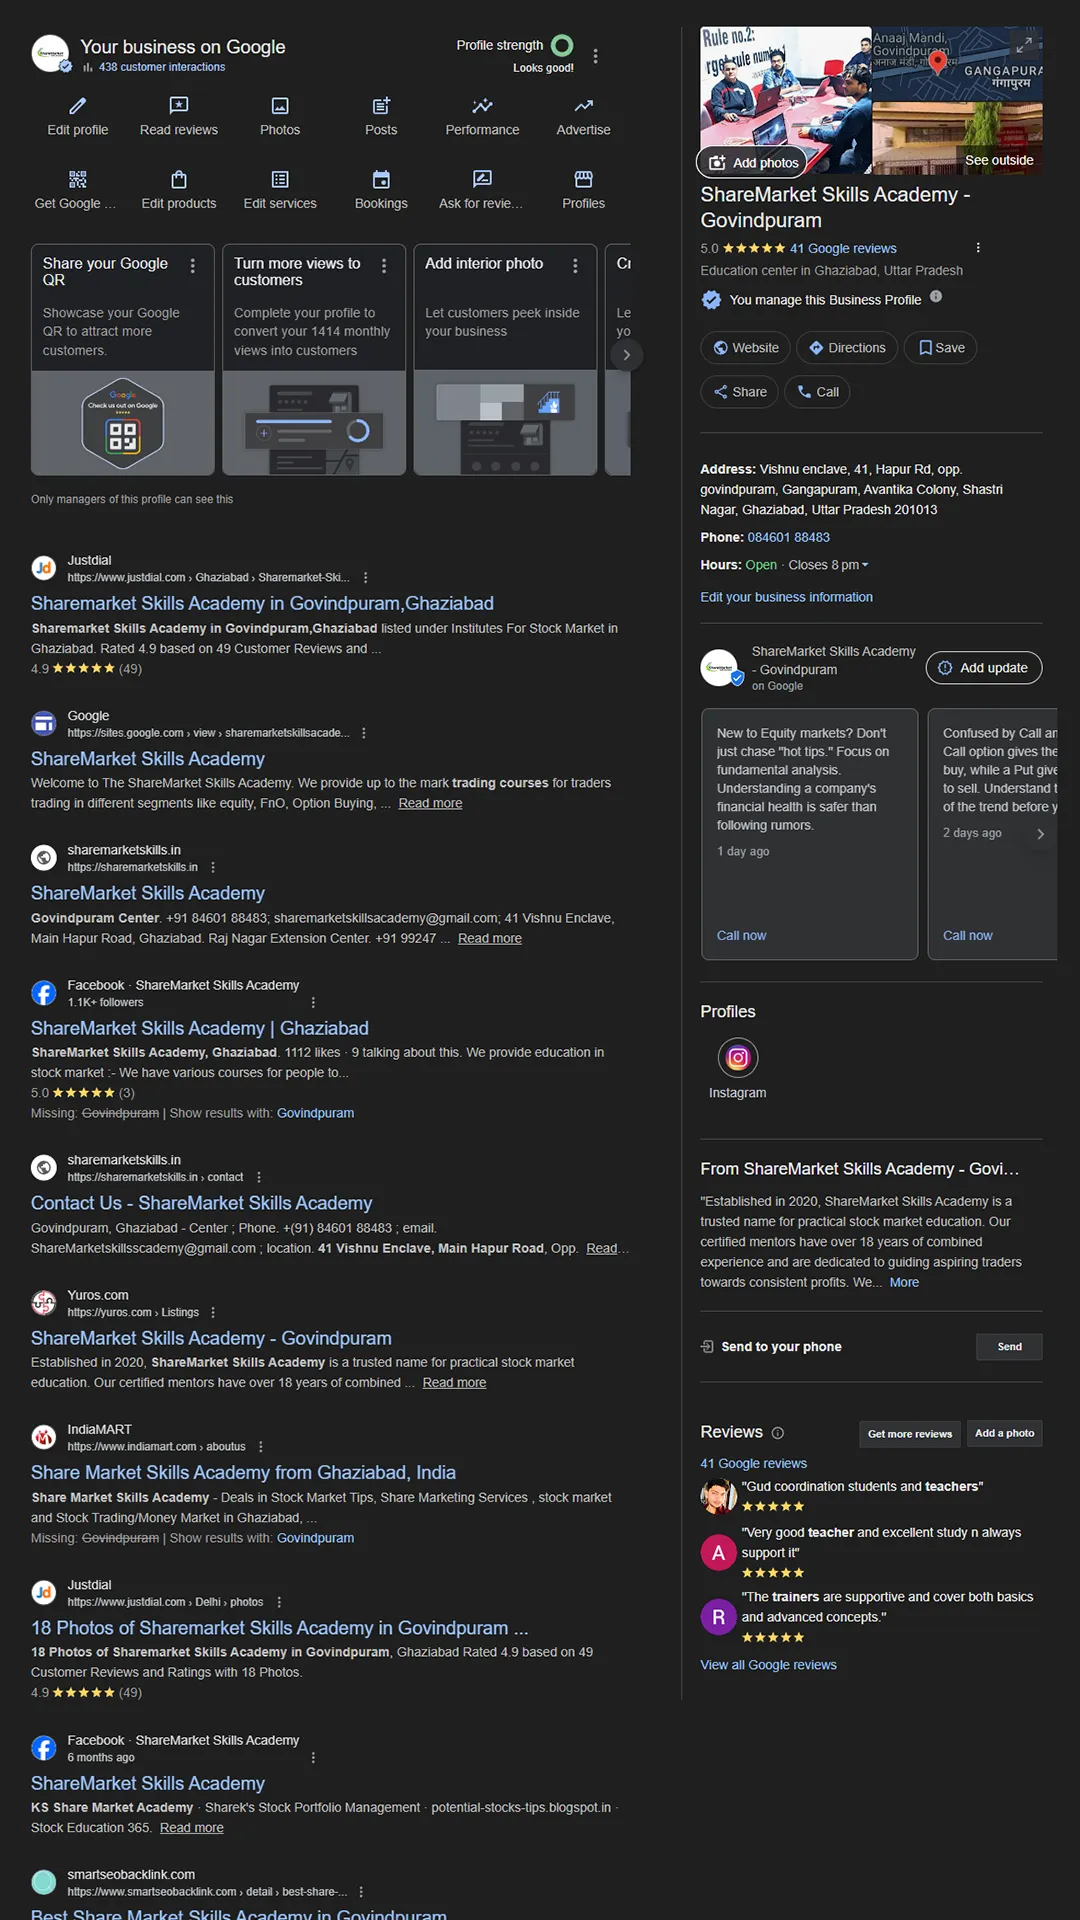
Task: Expand hours dropdown next to Closes 8 pm
Action: pyautogui.click(x=865, y=565)
